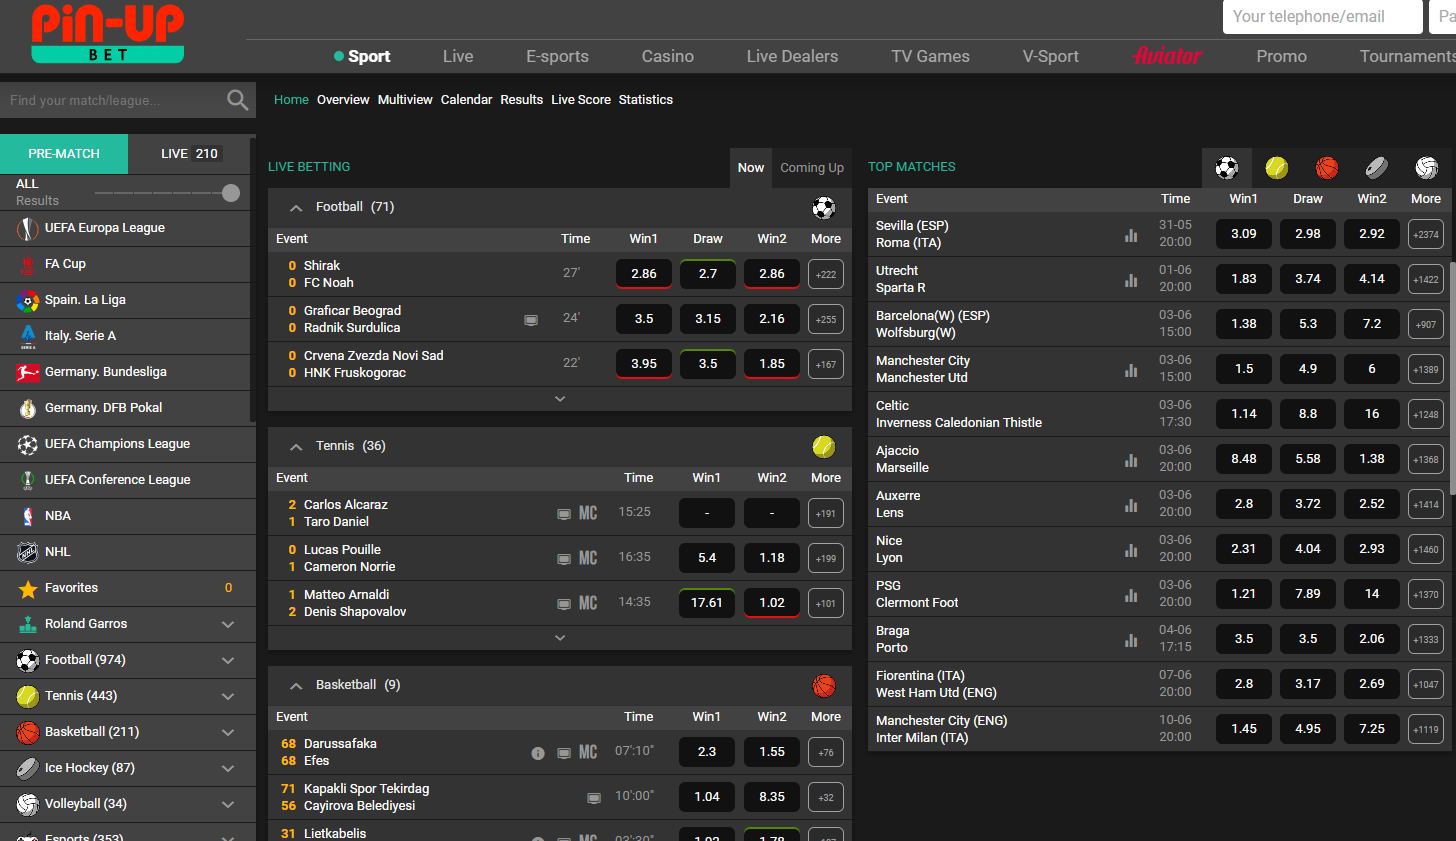Expand Volleyball (34) in sidebar
The image size is (1456, 841).
point(228,805)
